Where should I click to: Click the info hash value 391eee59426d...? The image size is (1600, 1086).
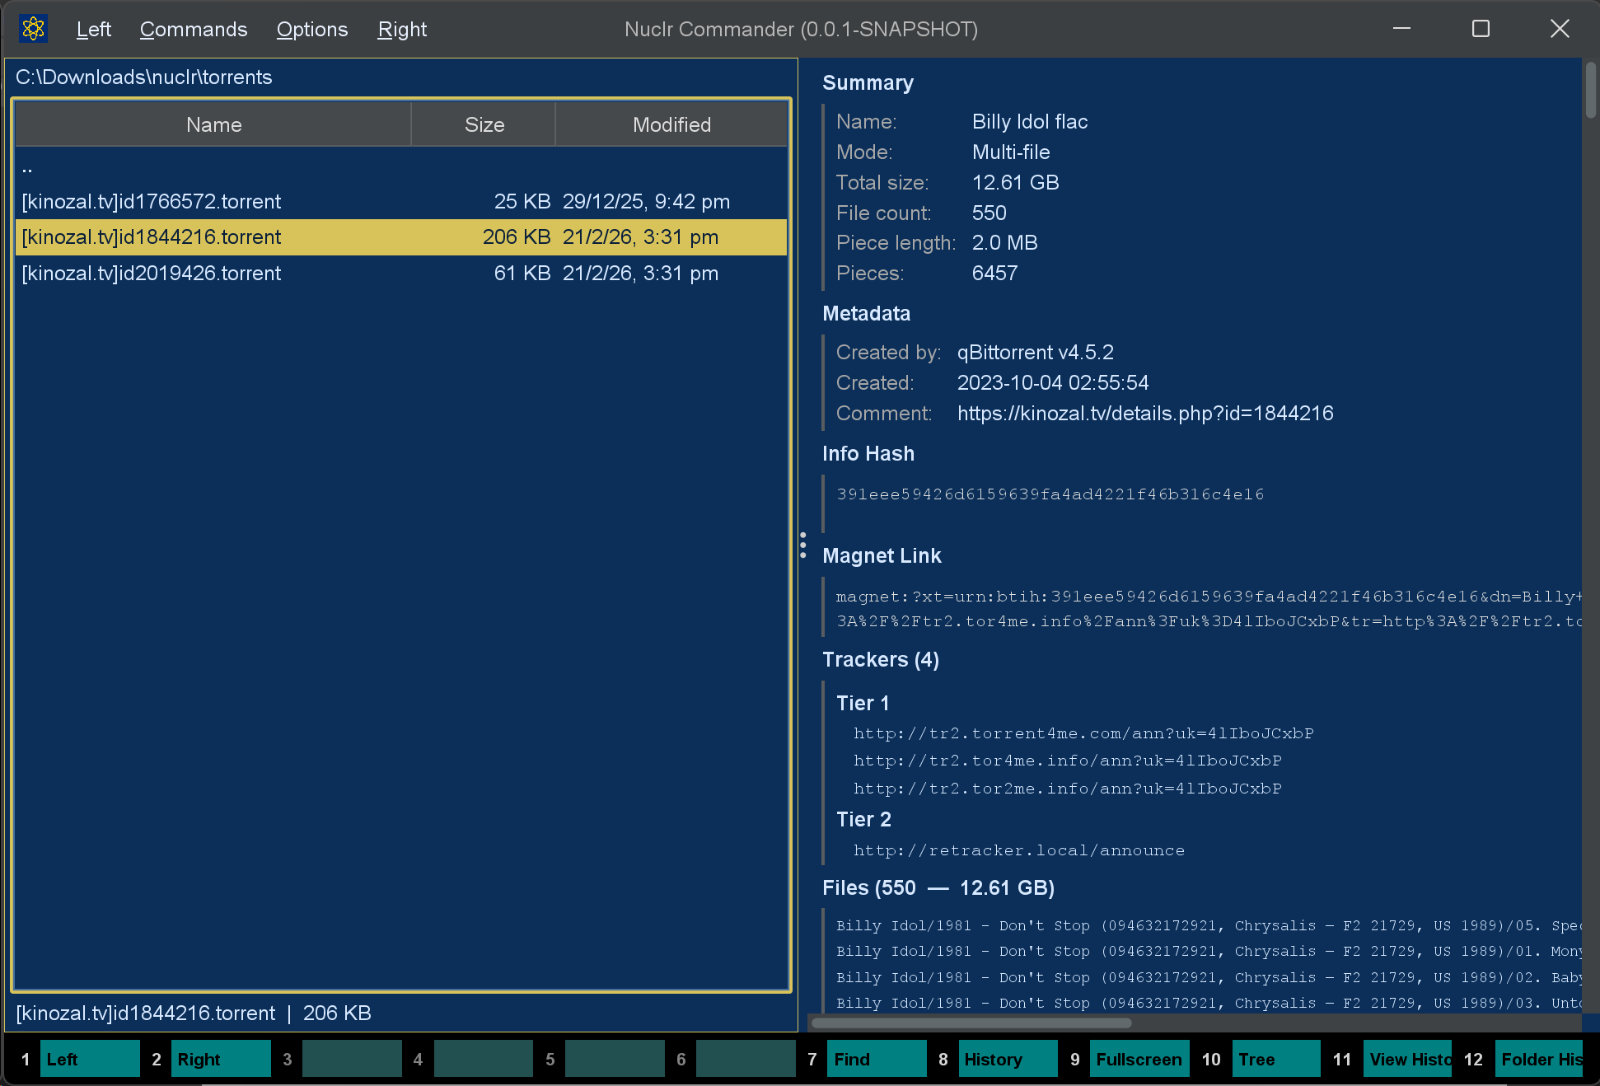pos(1050,494)
